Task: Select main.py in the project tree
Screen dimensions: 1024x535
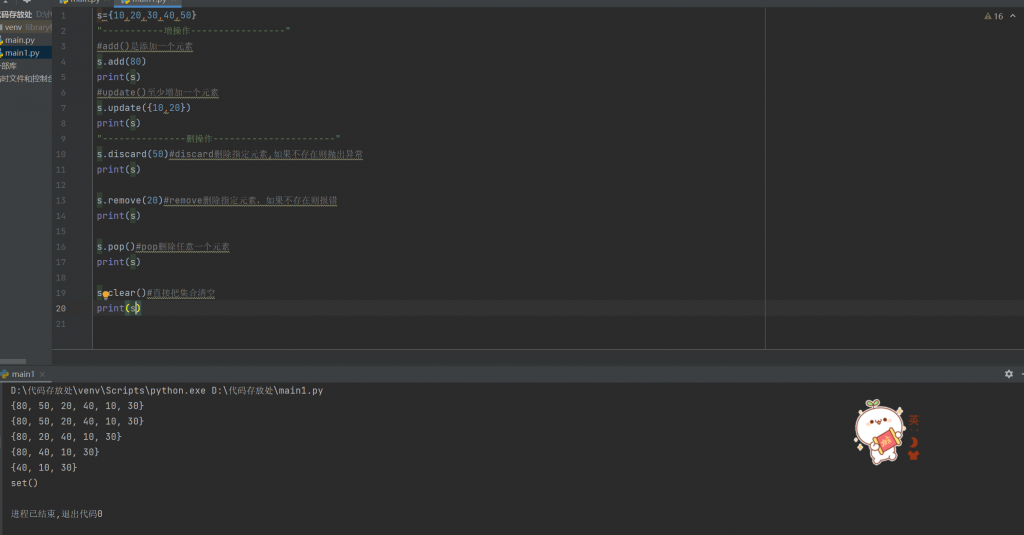Action: click(21, 40)
